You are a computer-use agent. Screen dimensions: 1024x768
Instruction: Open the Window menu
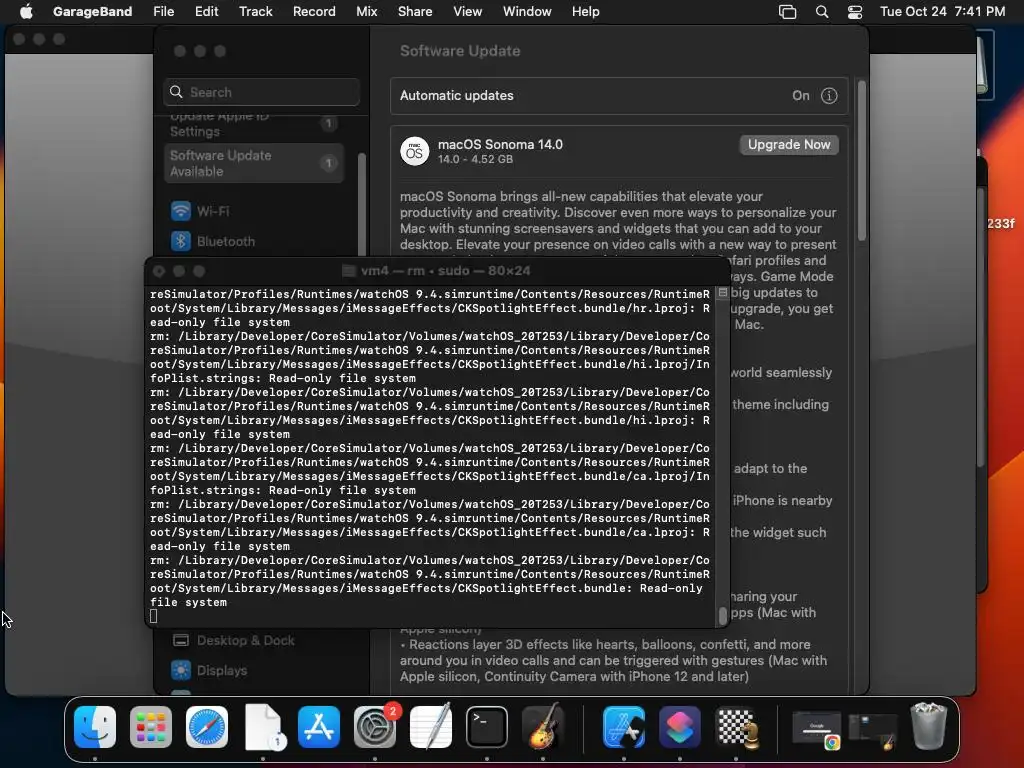click(x=527, y=11)
